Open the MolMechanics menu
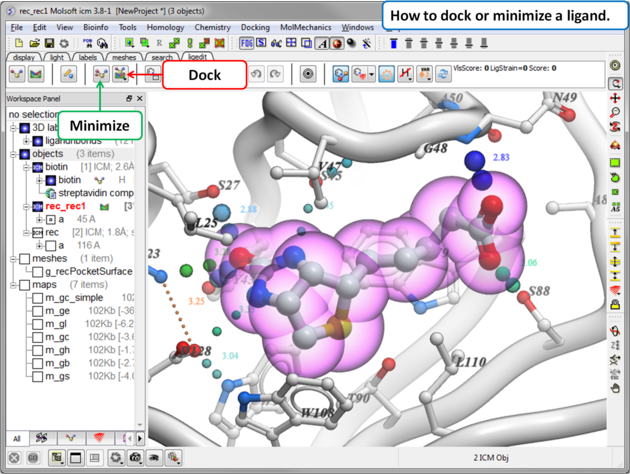Viewport: 630px width, 474px height. [x=305, y=27]
